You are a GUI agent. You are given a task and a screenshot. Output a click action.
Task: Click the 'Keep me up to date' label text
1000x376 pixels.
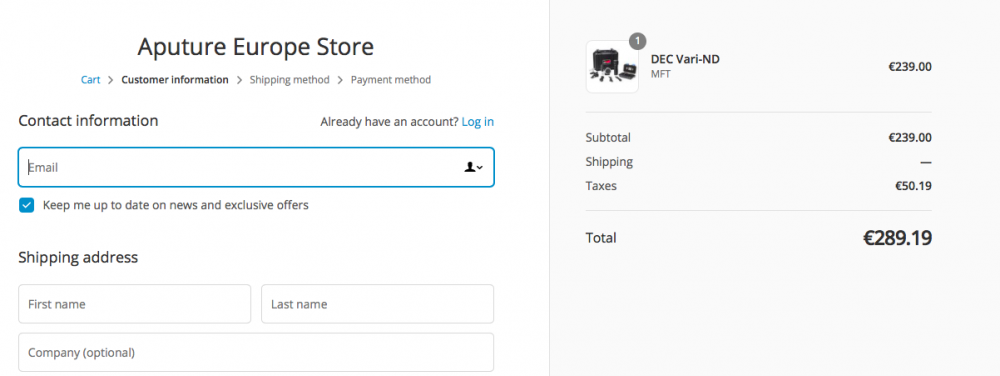point(175,205)
